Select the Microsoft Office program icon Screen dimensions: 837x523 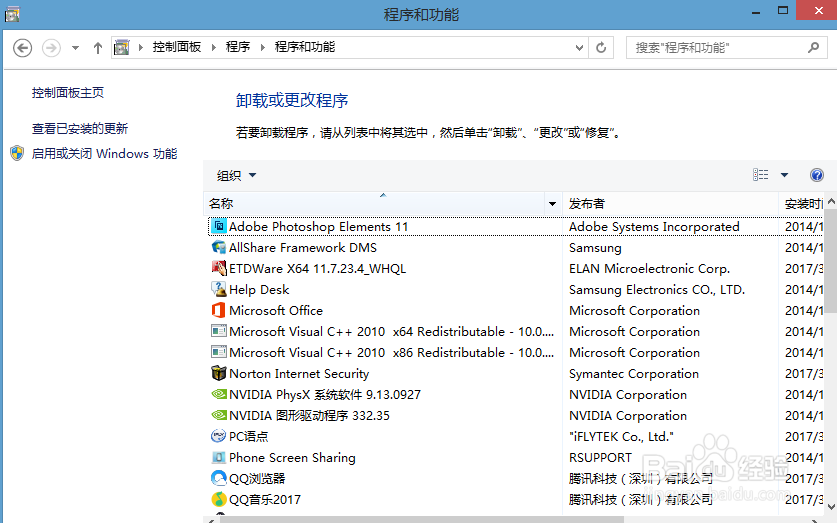[219, 311]
